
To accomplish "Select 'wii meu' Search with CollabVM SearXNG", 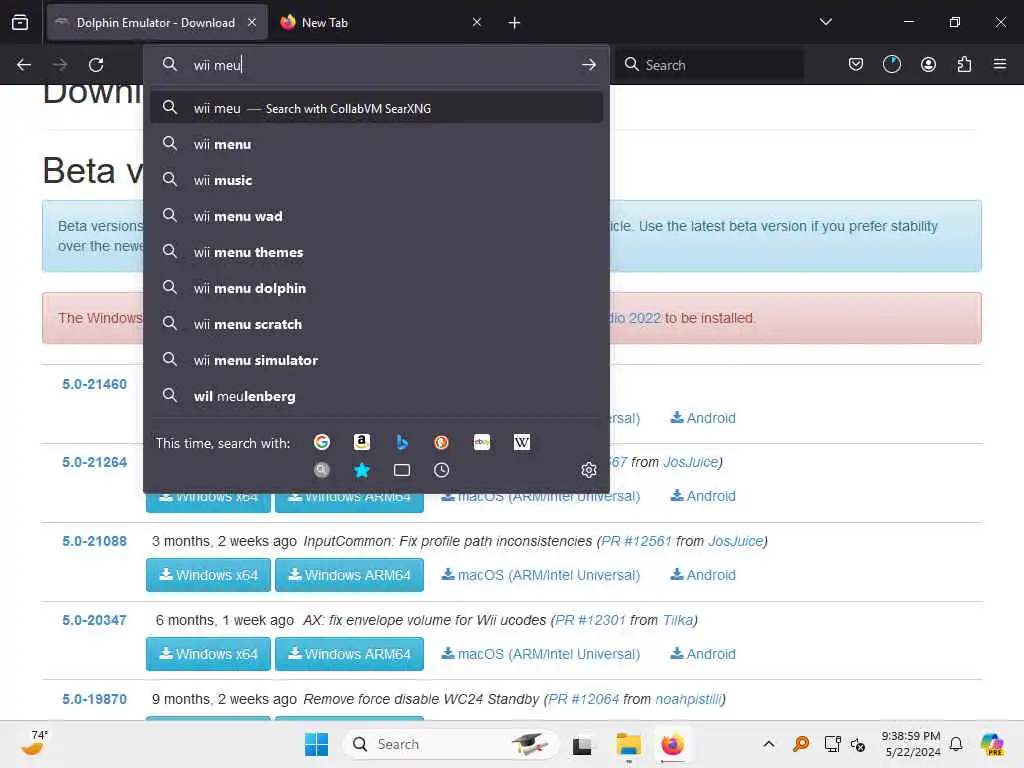I will (x=376, y=108).
